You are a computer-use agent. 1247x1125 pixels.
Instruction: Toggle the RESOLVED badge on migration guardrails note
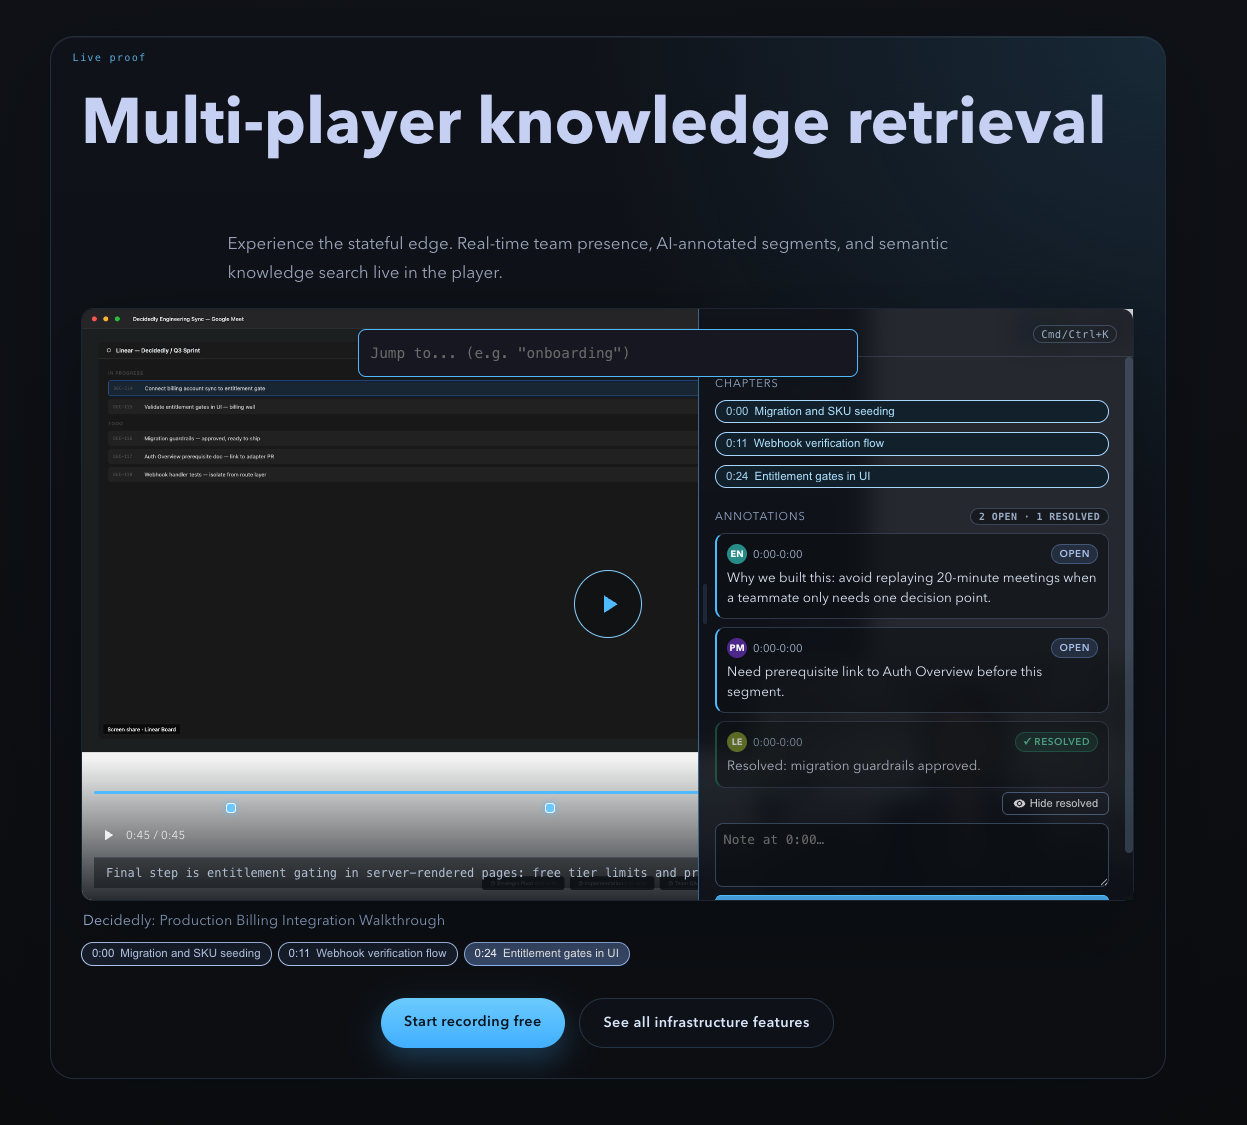tap(1056, 741)
